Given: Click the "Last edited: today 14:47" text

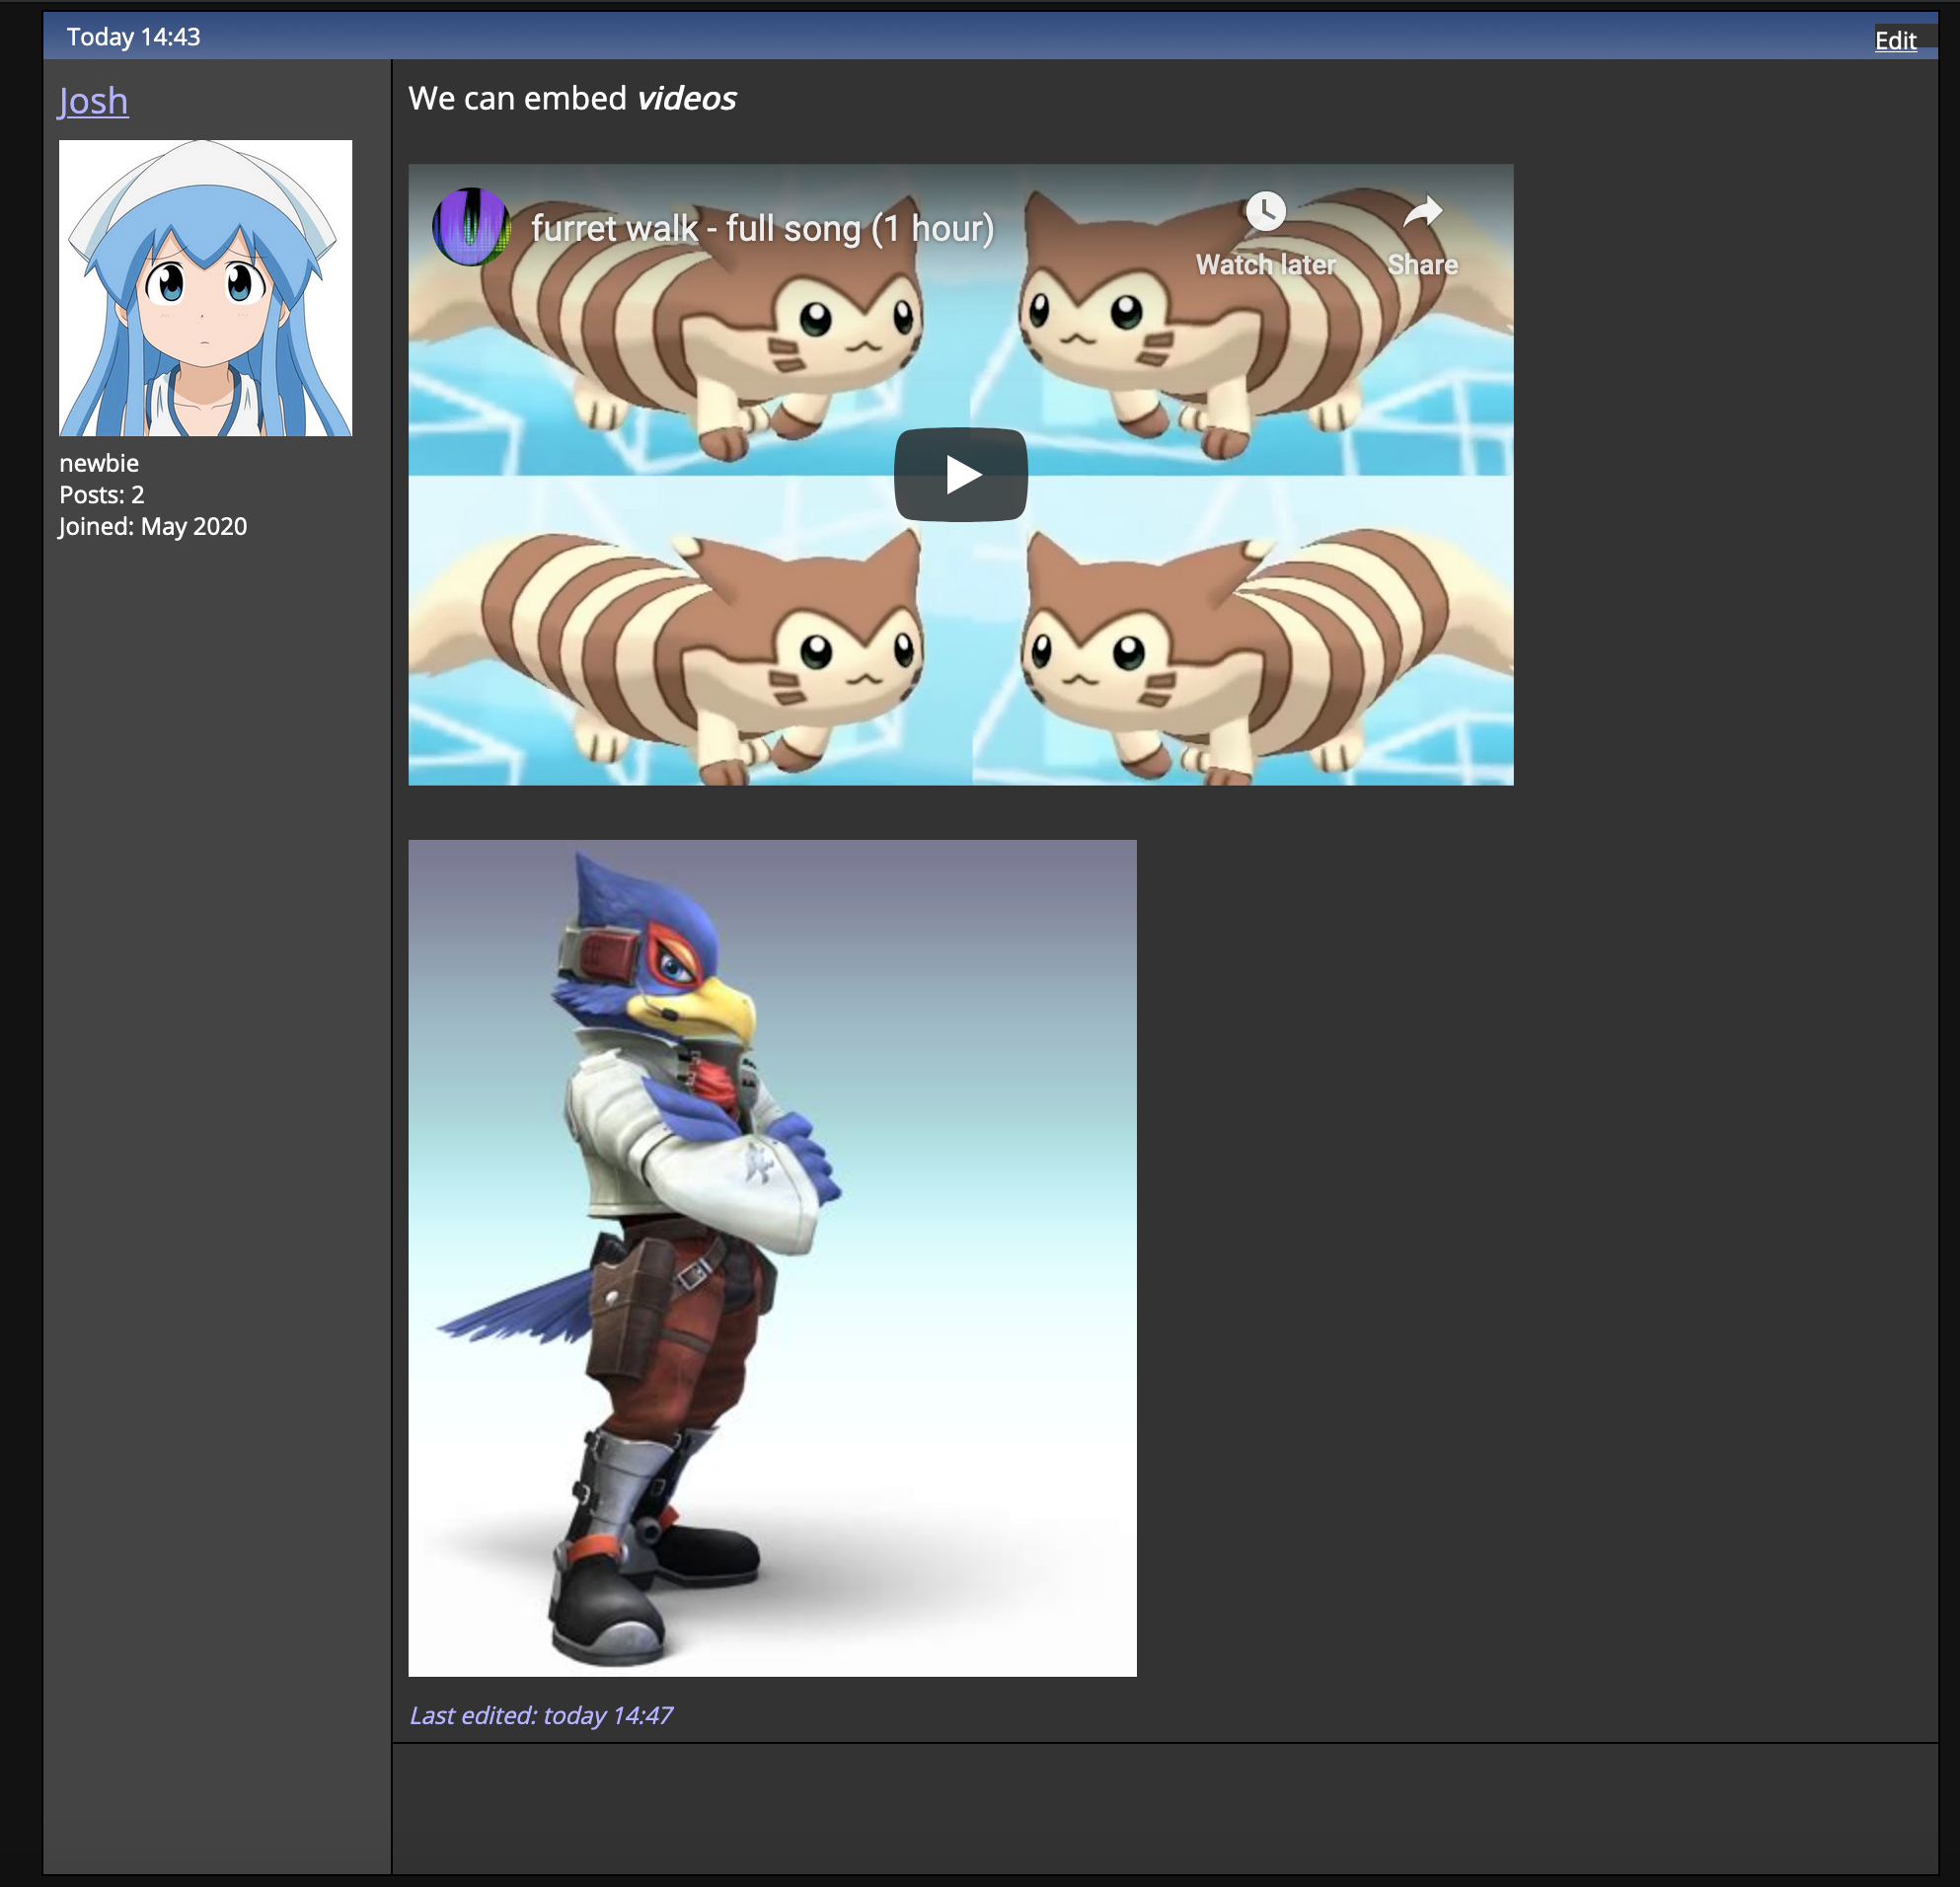Looking at the screenshot, I should pos(540,1714).
